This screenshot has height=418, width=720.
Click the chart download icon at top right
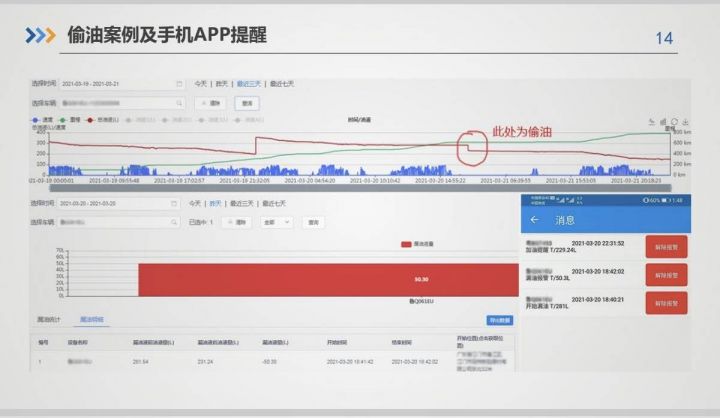[x=687, y=120]
